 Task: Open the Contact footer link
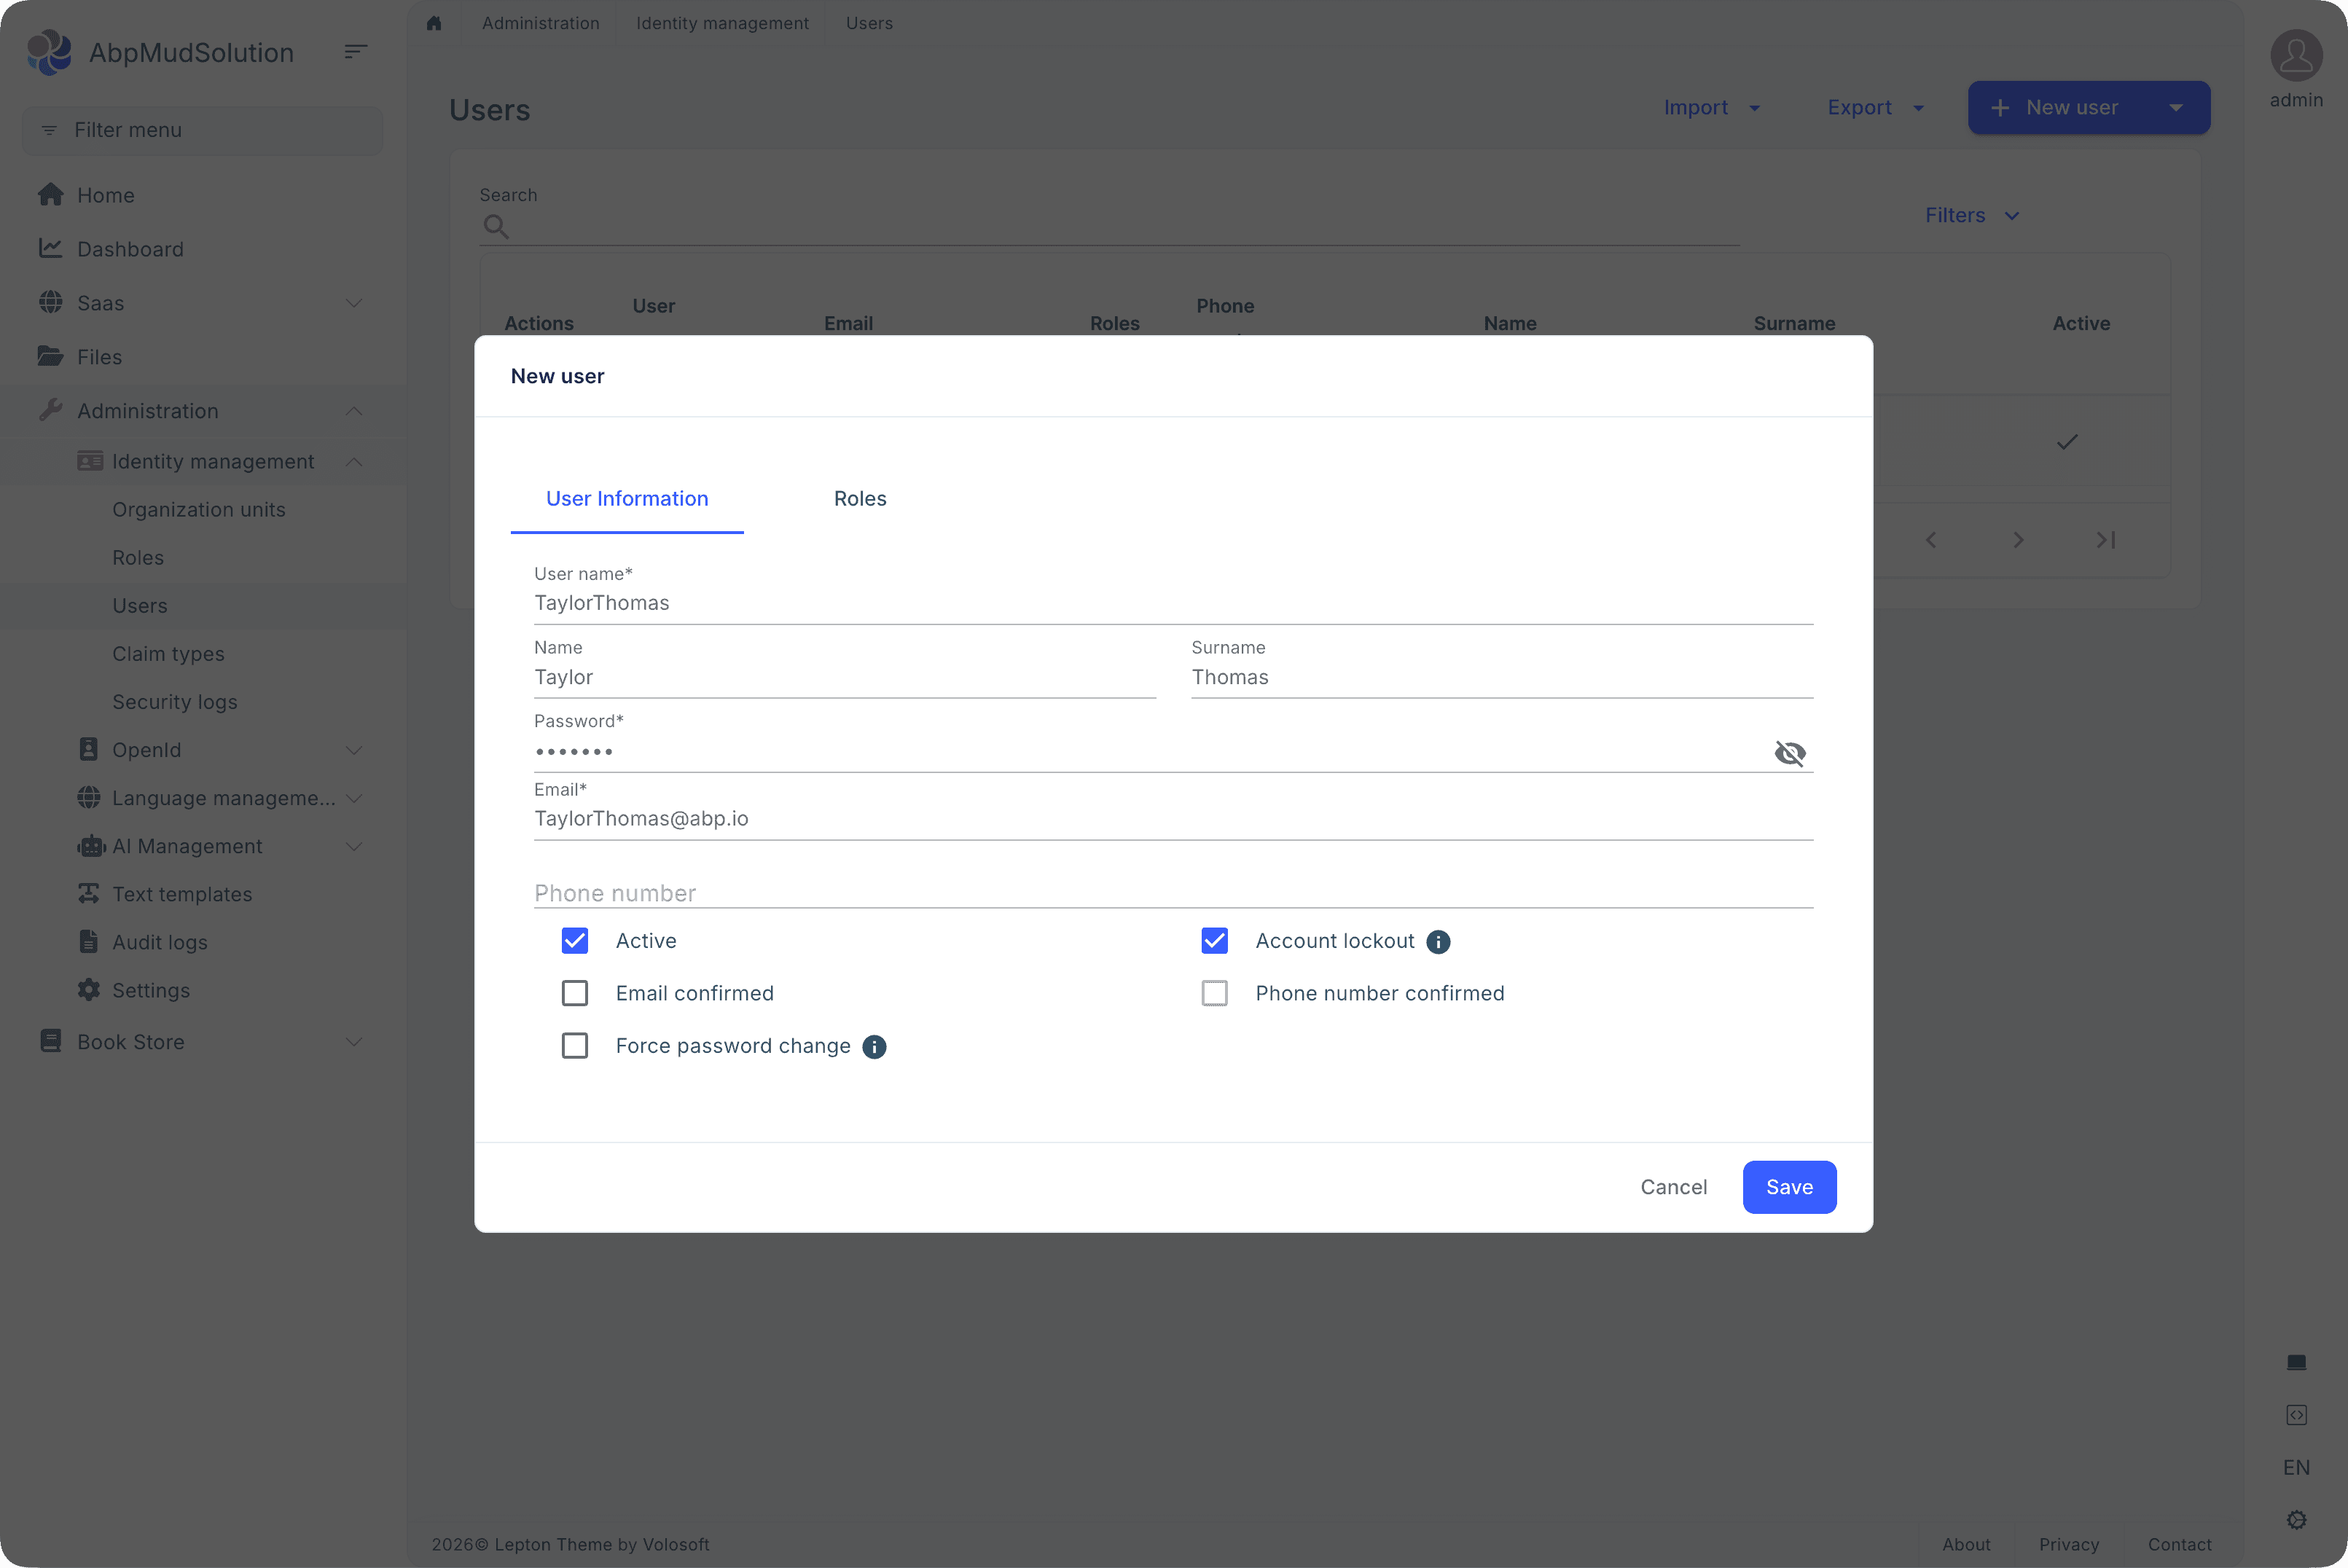tap(2179, 1544)
